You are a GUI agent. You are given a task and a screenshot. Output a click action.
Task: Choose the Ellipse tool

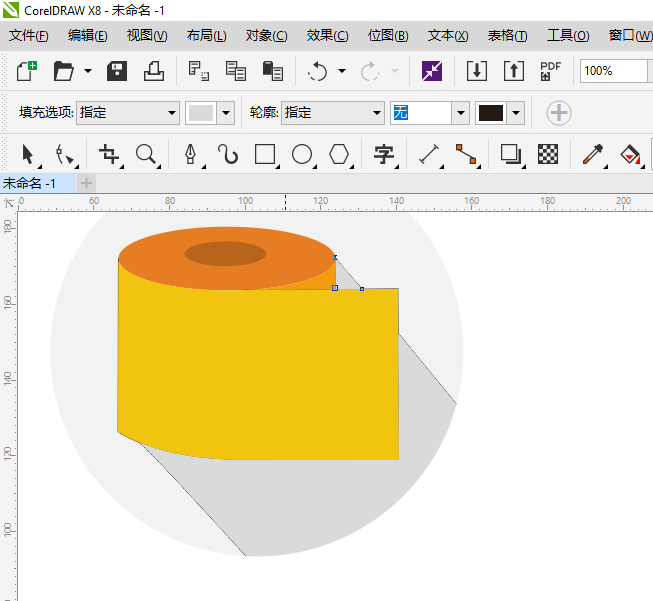click(x=302, y=154)
